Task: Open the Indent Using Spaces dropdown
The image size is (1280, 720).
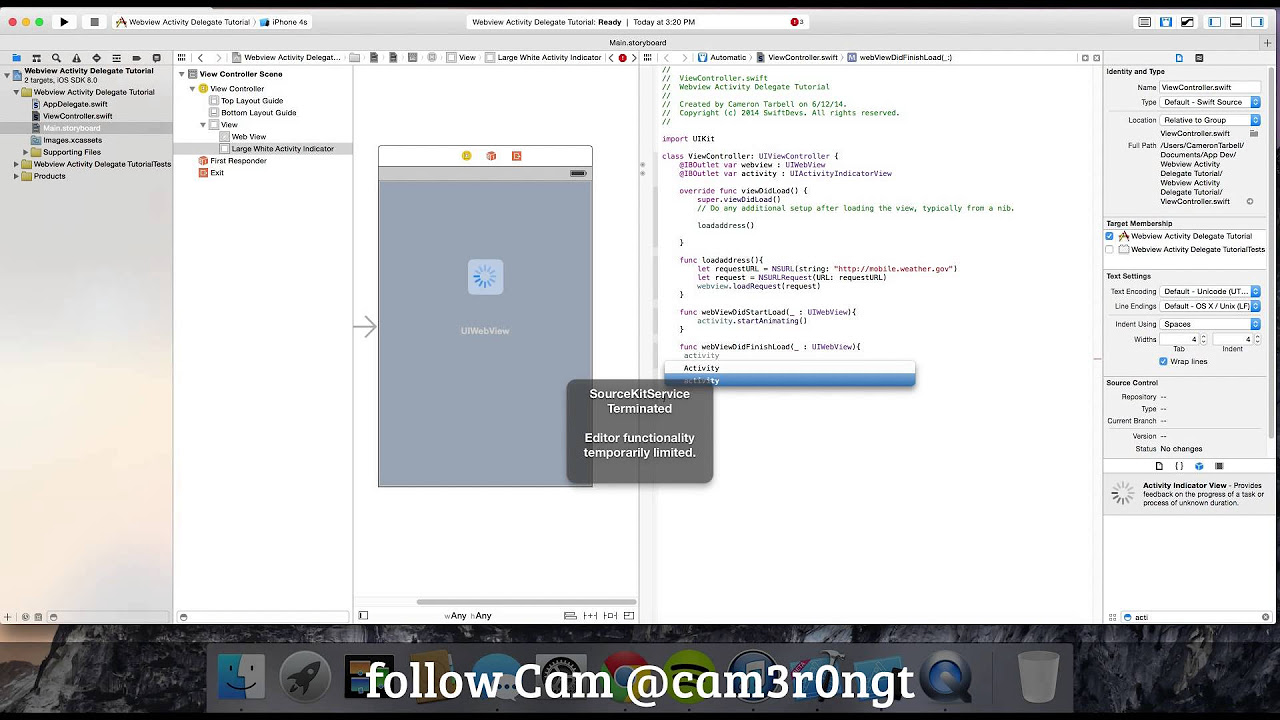Action: [1210, 324]
